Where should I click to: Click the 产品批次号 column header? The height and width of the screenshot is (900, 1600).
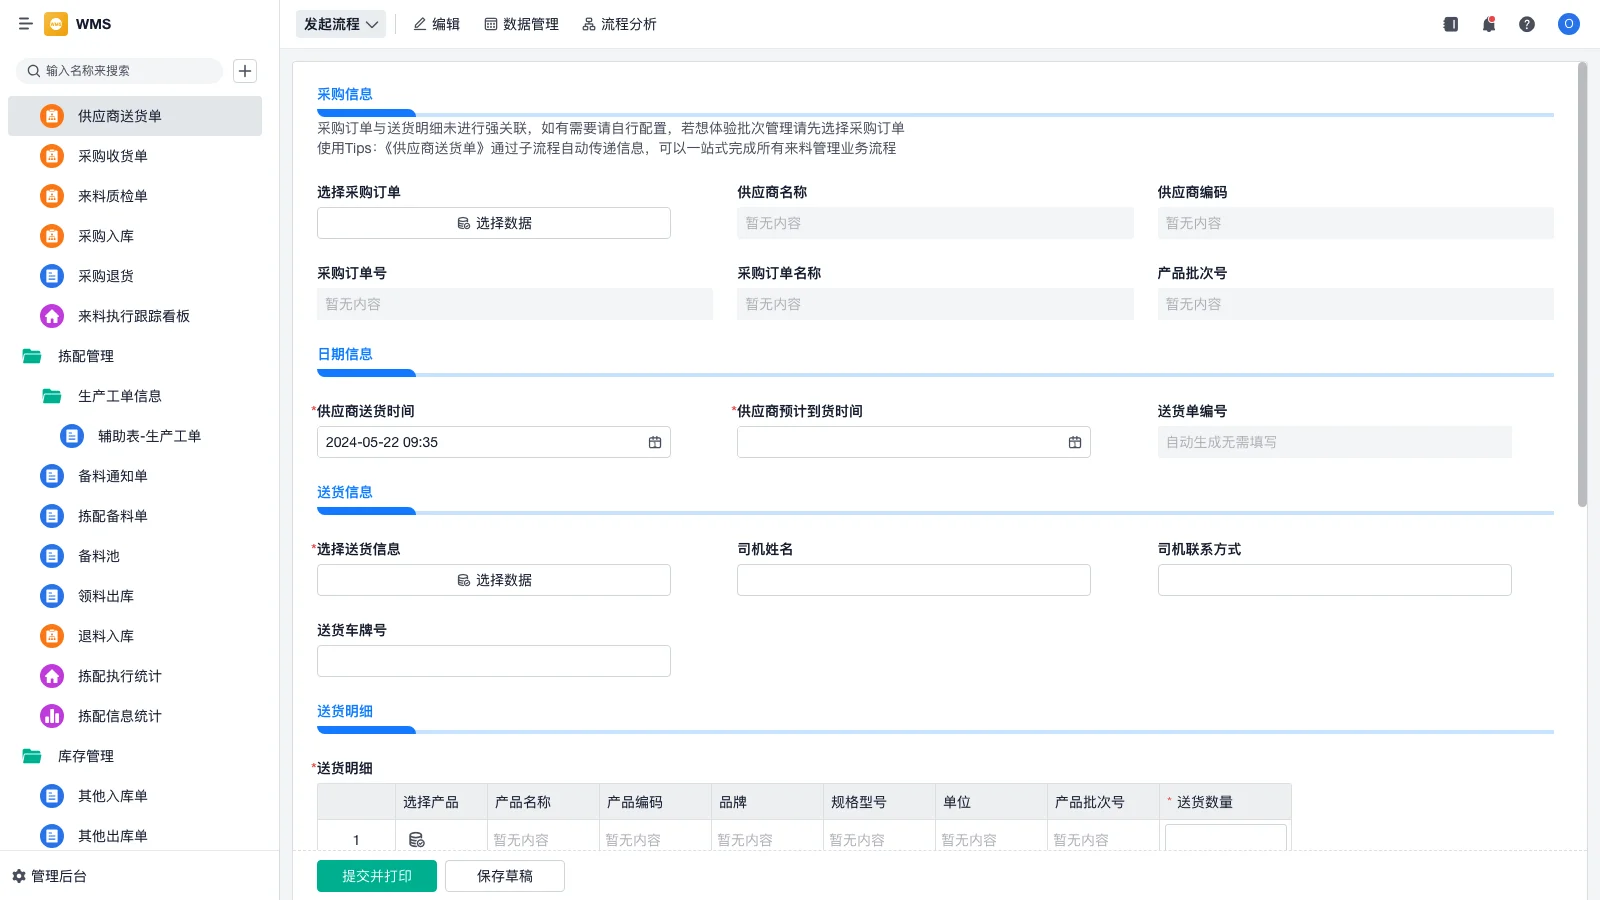click(x=1103, y=802)
